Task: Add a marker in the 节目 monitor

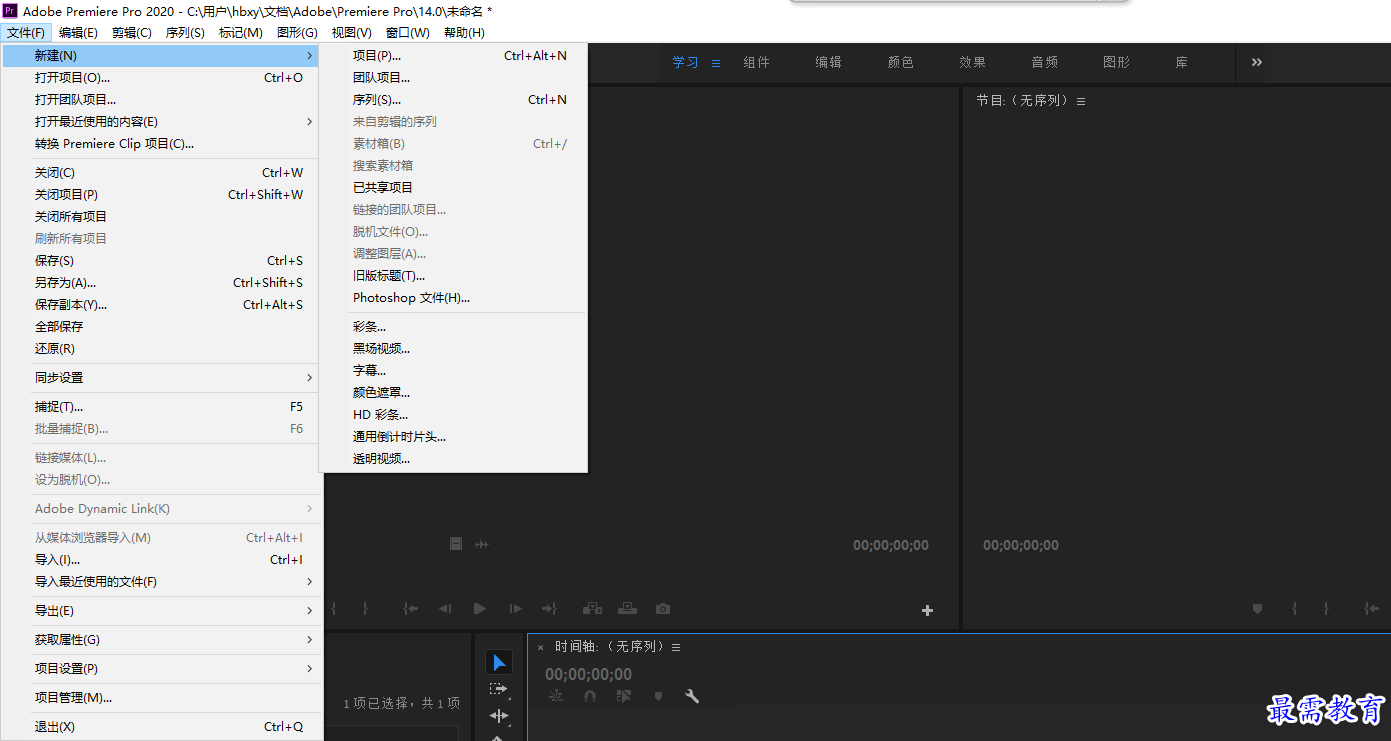Action: click(1258, 608)
